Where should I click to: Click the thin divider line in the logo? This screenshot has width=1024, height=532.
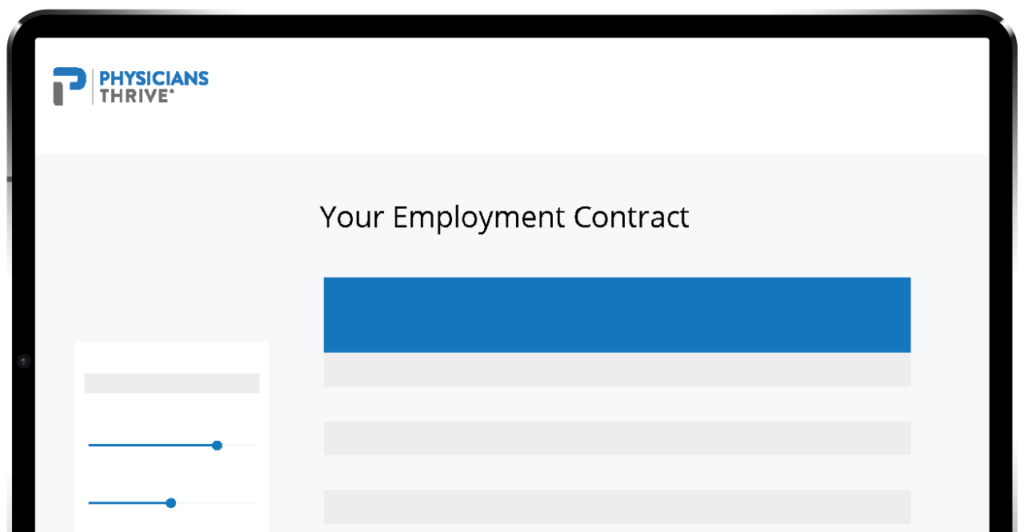93,86
